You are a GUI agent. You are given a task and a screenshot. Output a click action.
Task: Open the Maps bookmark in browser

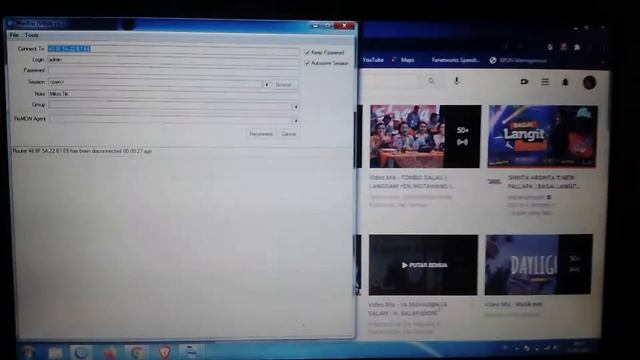pyautogui.click(x=403, y=60)
